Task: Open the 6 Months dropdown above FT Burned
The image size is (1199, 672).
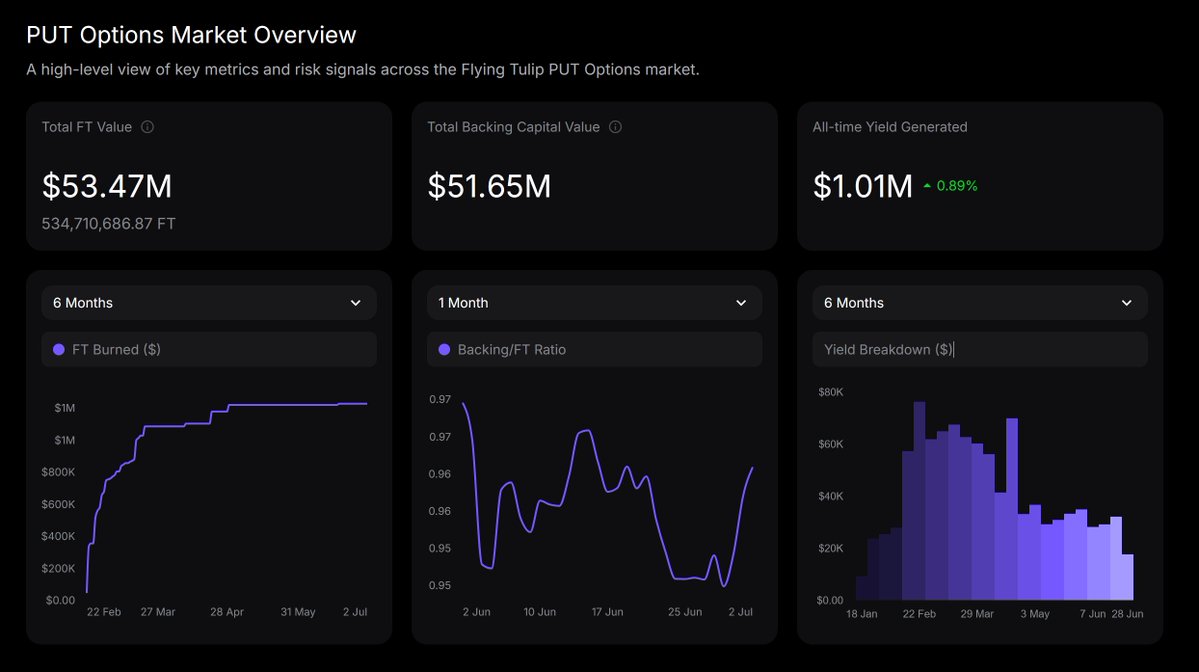Action: coord(209,303)
